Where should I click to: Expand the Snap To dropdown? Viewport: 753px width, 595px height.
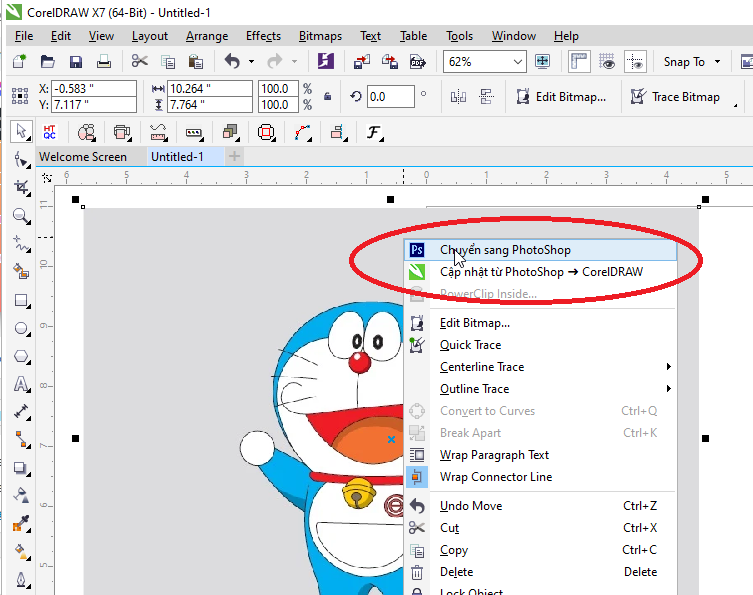coord(717,61)
